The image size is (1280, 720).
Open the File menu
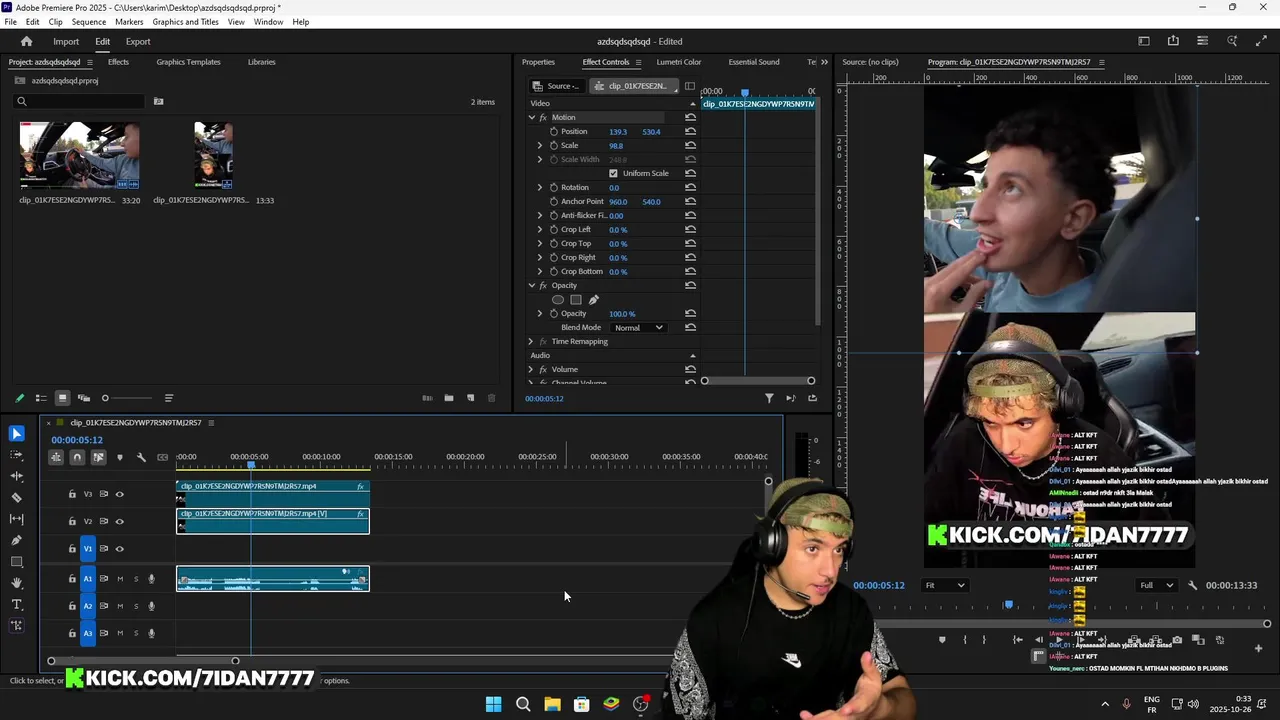pyautogui.click(x=10, y=21)
